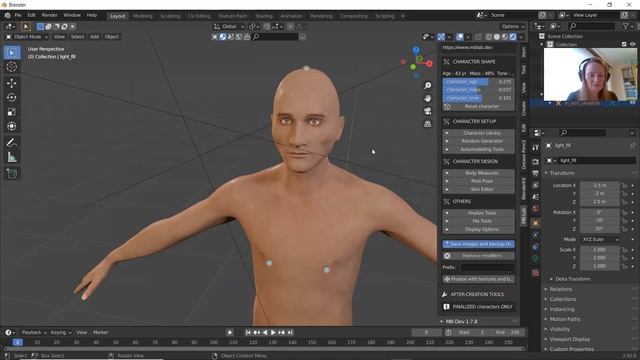Expand the Finalize Tools section
Screen dimensions: 640x360
[478, 213]
